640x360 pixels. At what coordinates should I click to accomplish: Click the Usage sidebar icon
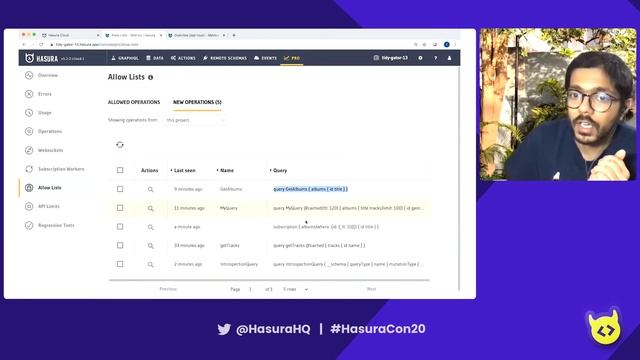[29, 113]
